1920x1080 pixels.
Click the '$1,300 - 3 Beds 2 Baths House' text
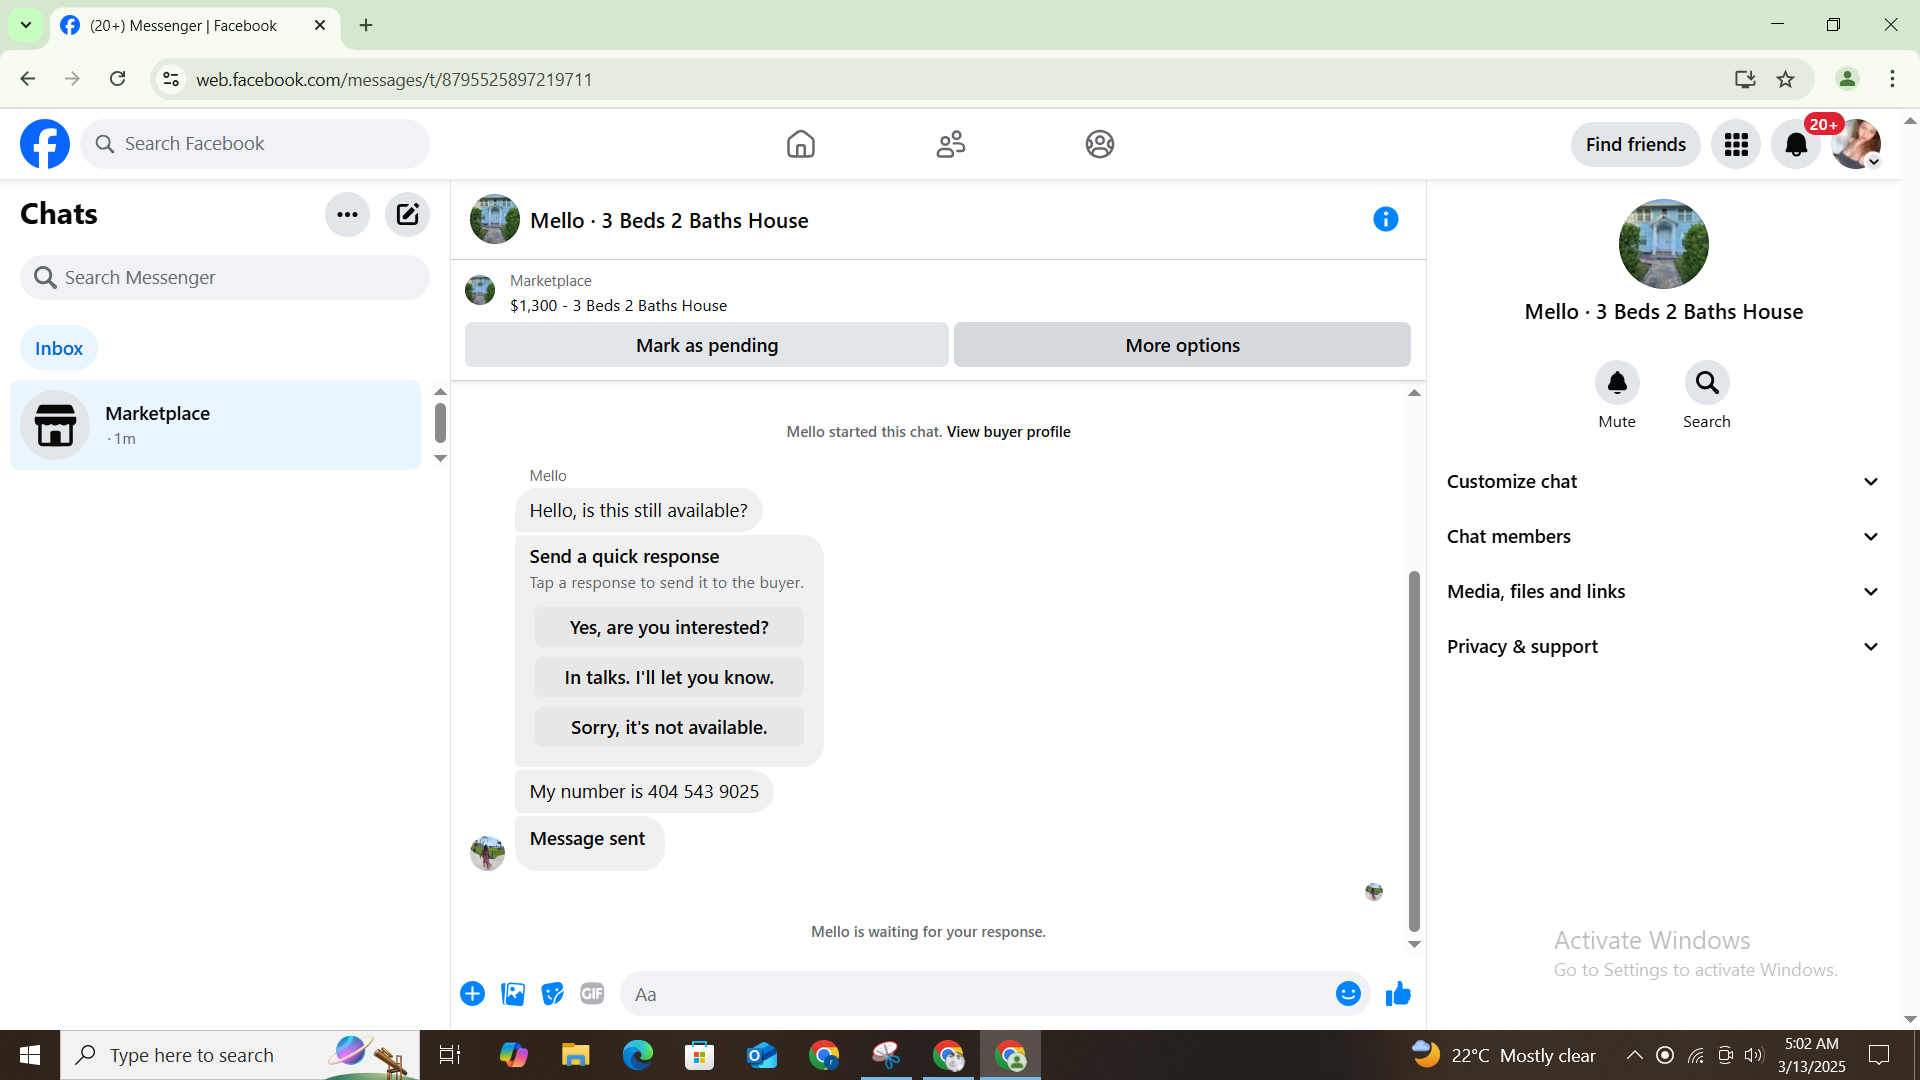pyautogui.click(x=618, y=306)
